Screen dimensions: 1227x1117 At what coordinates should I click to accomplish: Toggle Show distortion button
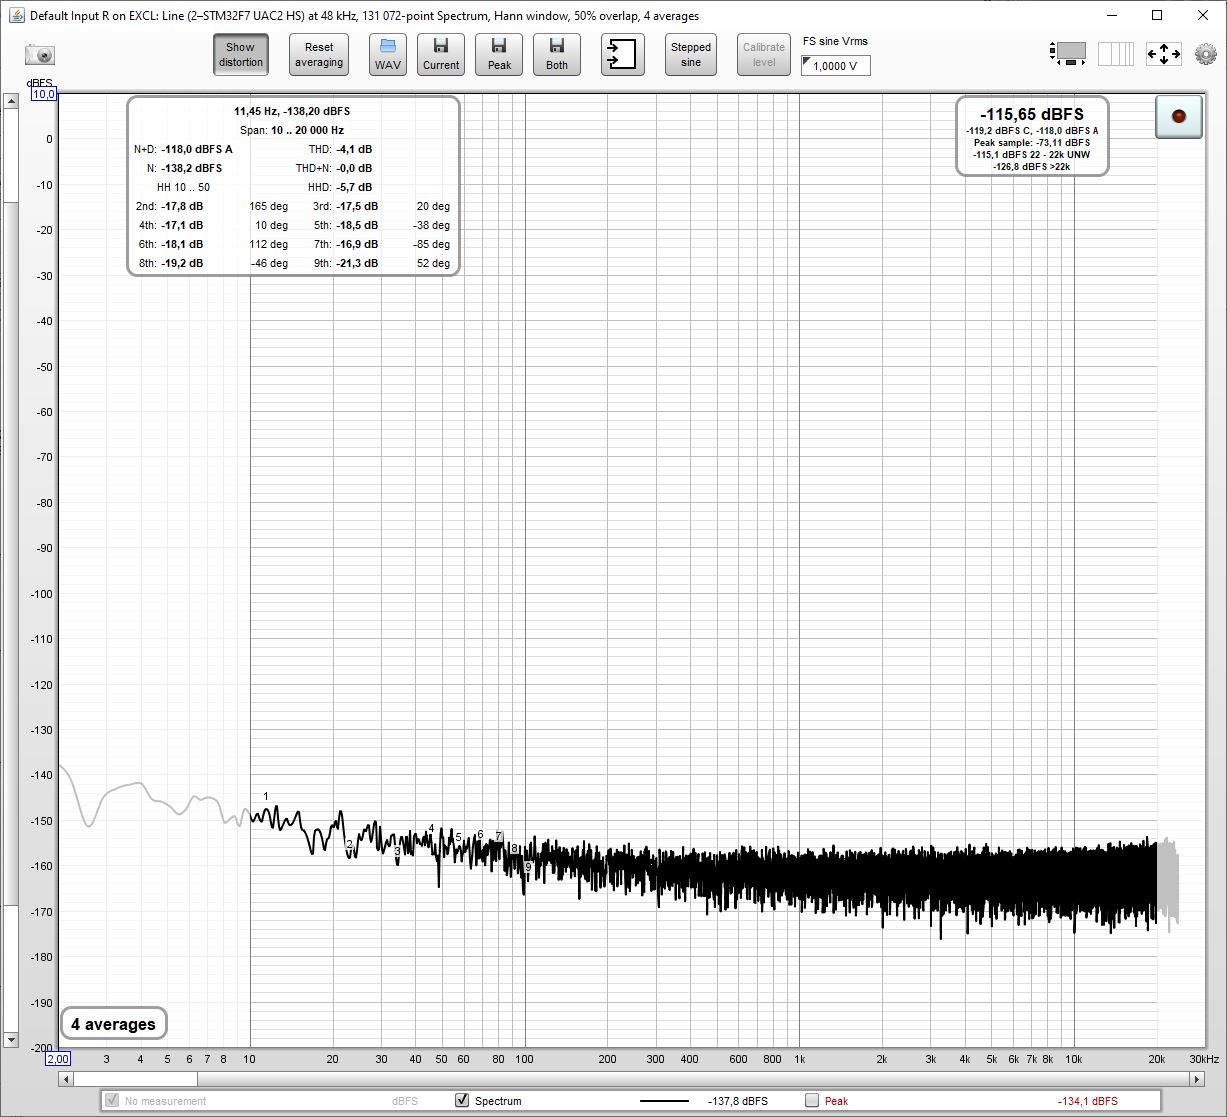point(240,55)
